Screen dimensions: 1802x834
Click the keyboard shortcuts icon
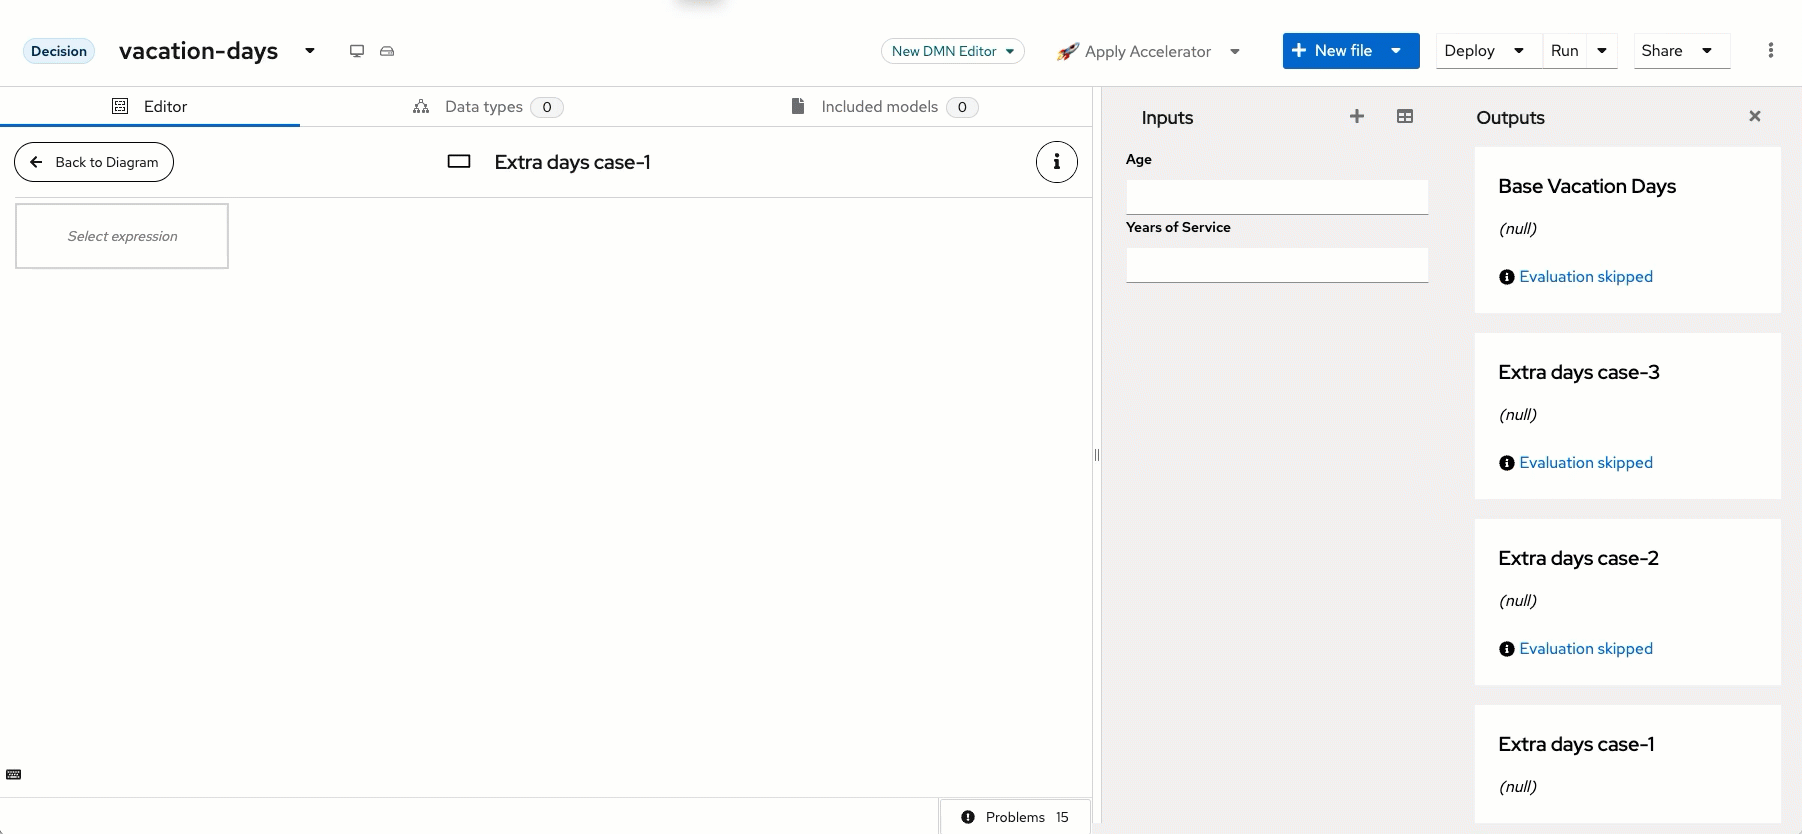[14, 775]
